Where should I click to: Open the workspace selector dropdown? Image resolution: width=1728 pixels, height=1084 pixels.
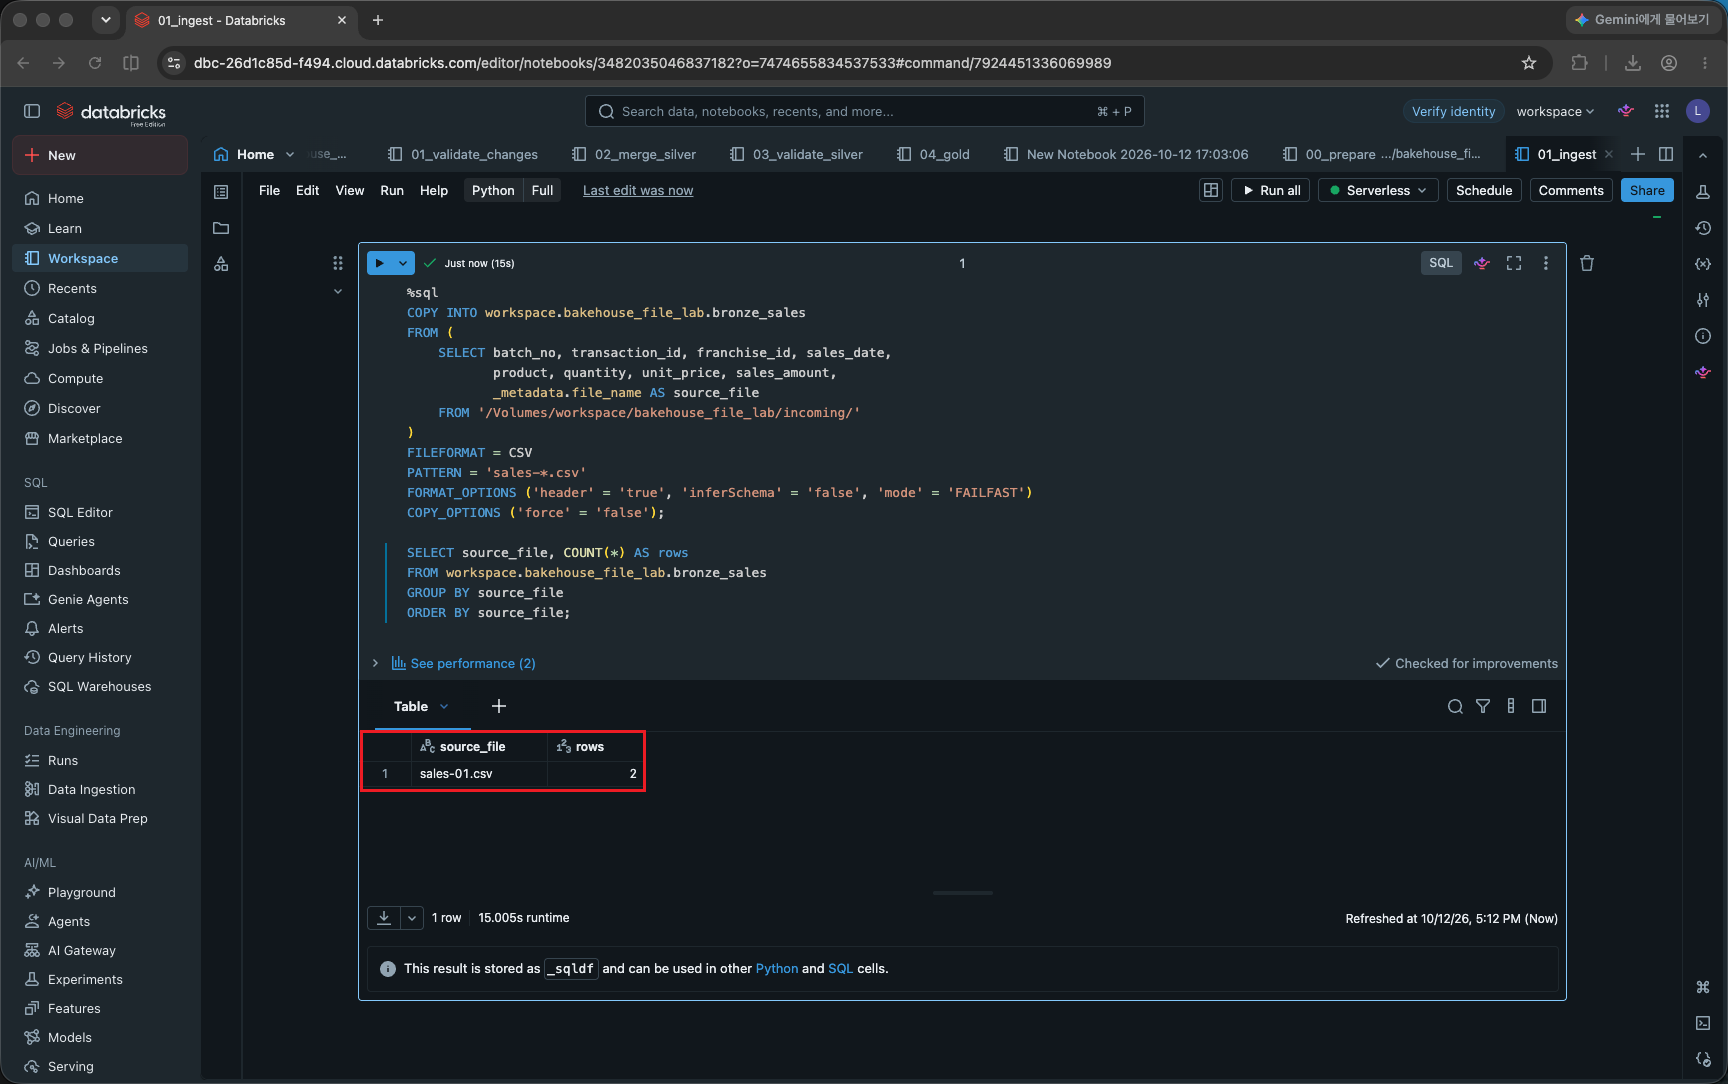click(1555, 111)
